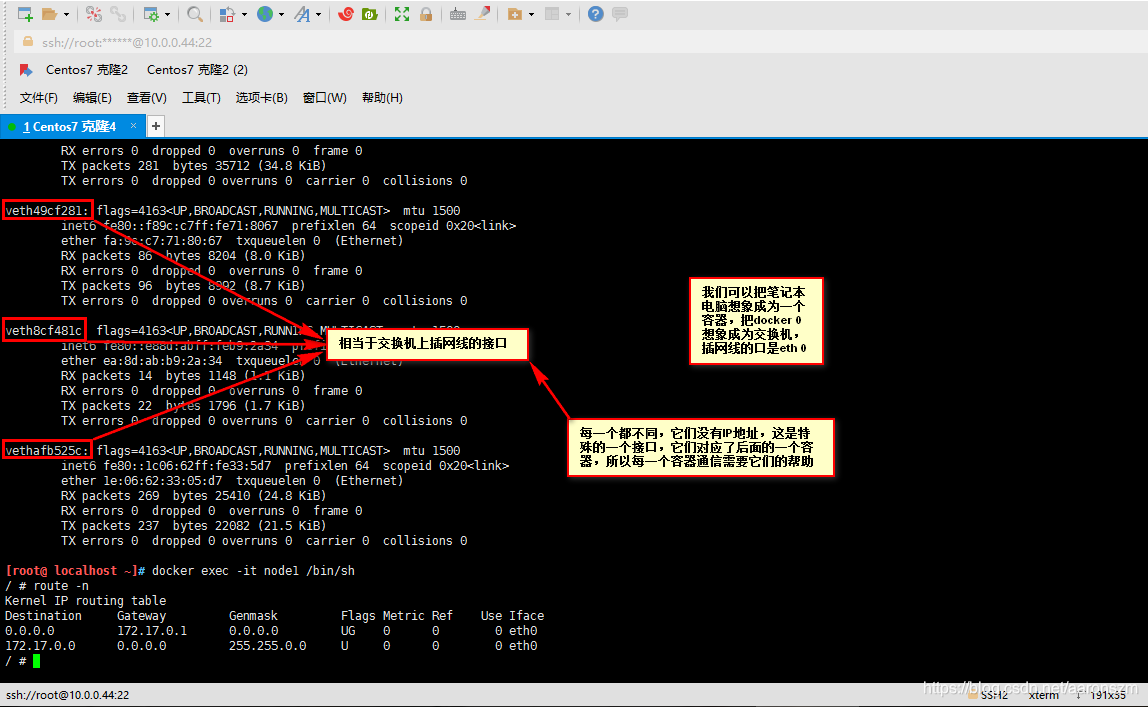Click the green terminal cursor at prompt
The height and width of the screenshot is (707, 1148).
coord(37,661)
